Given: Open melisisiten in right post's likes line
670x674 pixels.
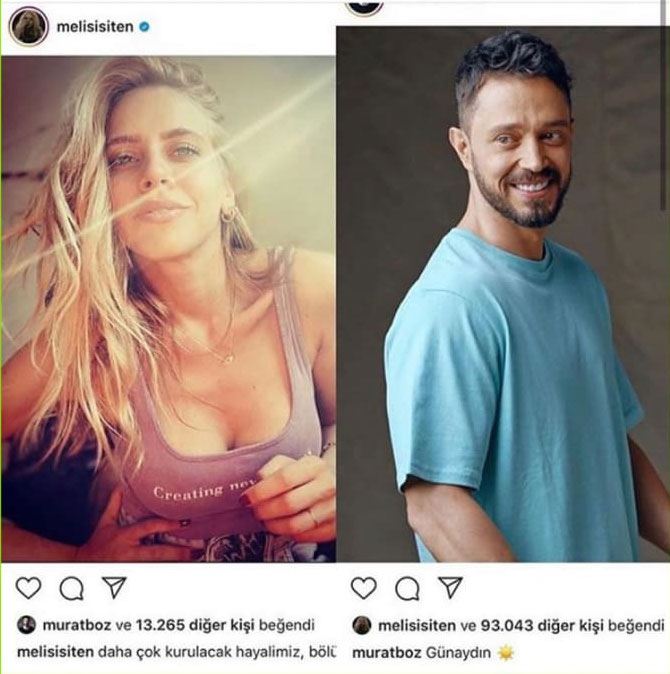Looking at the screenshot, I should click(x=416, y=625).
